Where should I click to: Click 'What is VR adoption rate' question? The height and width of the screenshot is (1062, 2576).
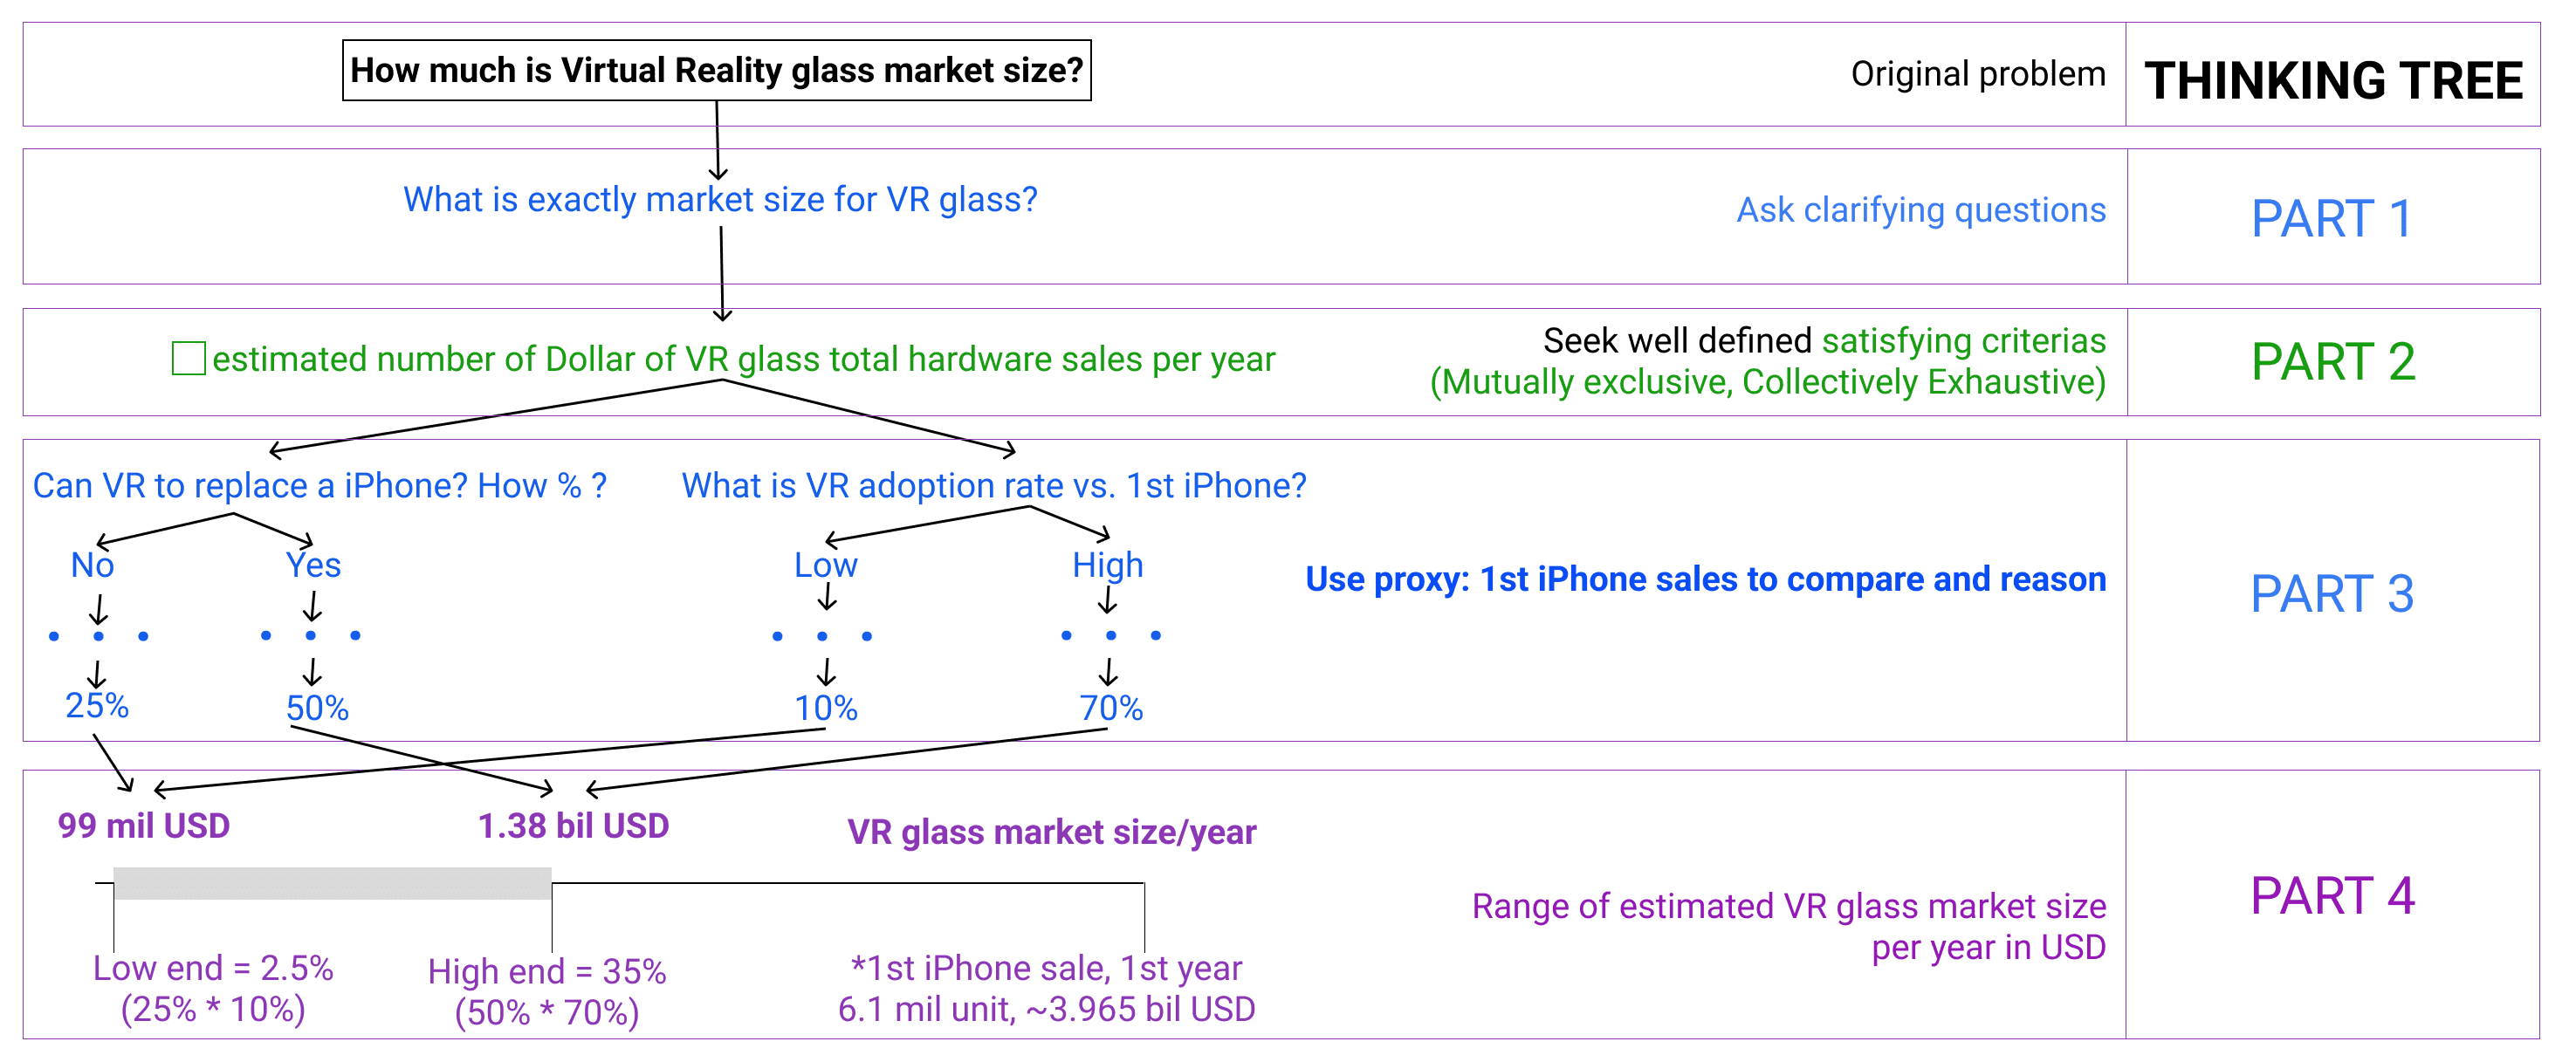point(993,486)
